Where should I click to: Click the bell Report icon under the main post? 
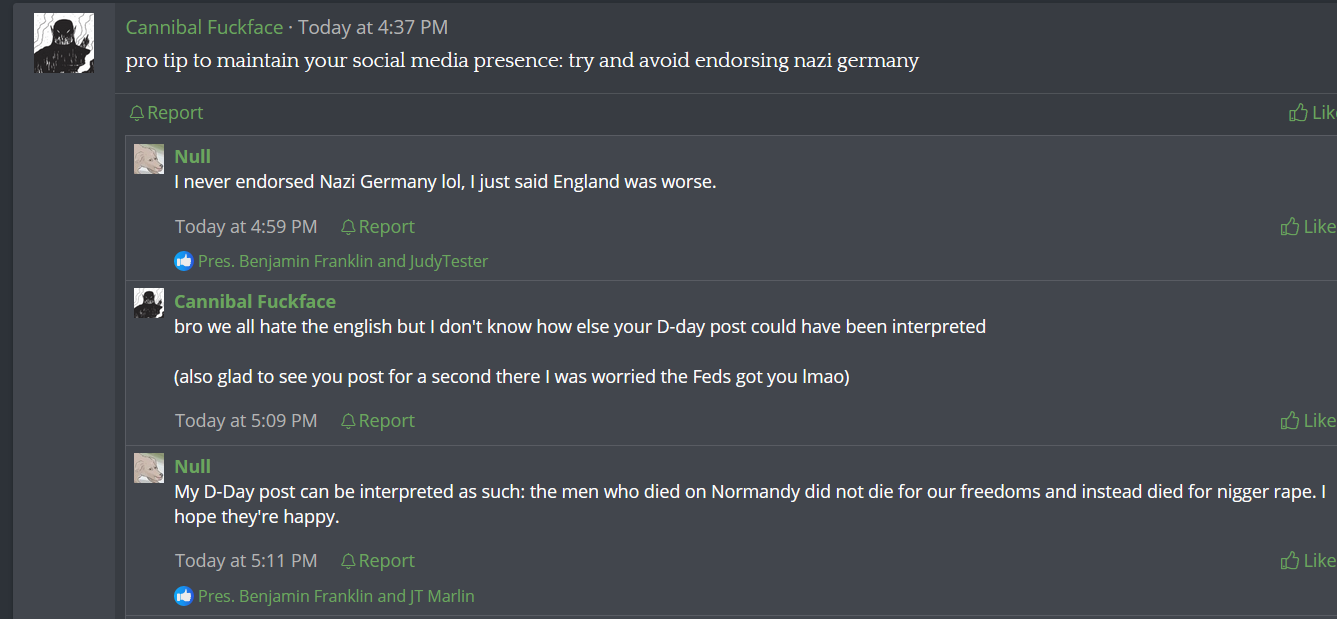point(137,113)
